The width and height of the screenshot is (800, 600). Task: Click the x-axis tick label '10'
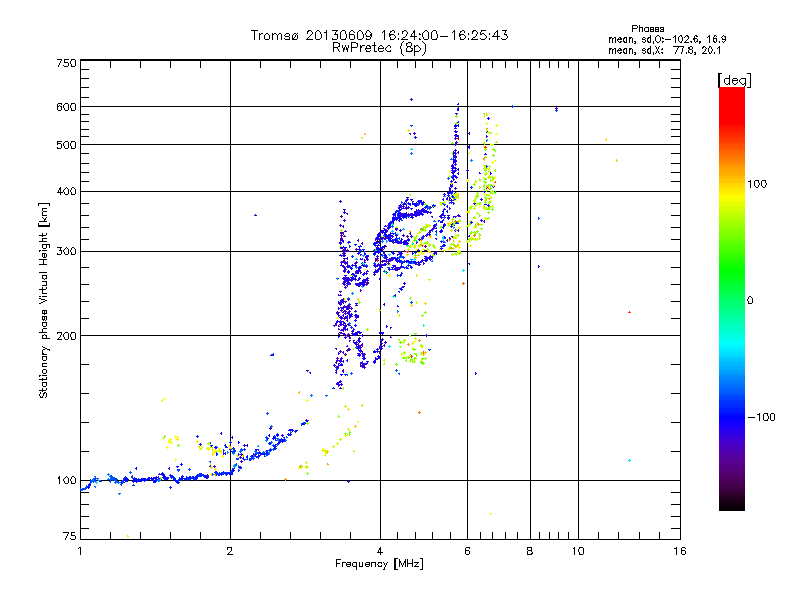point(578,551)
